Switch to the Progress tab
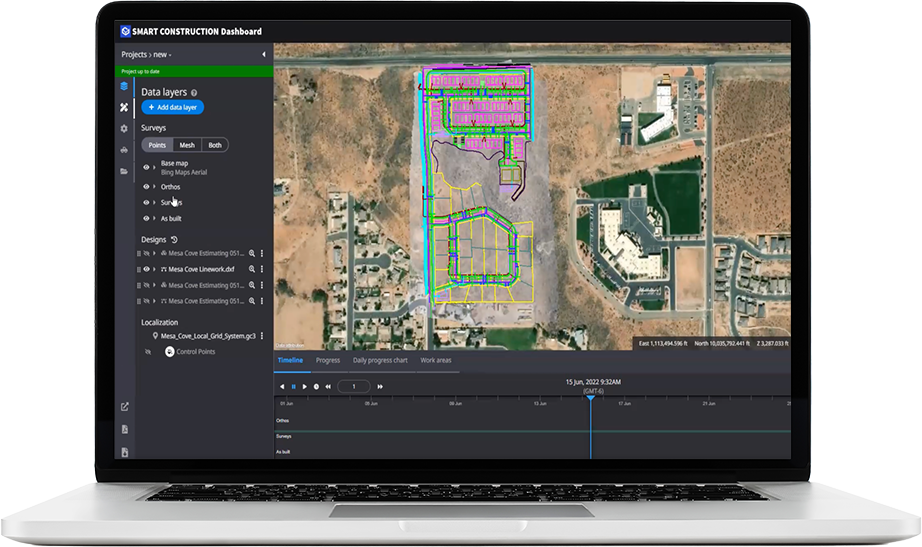This screenshot has width=922, height=547. 328,361
